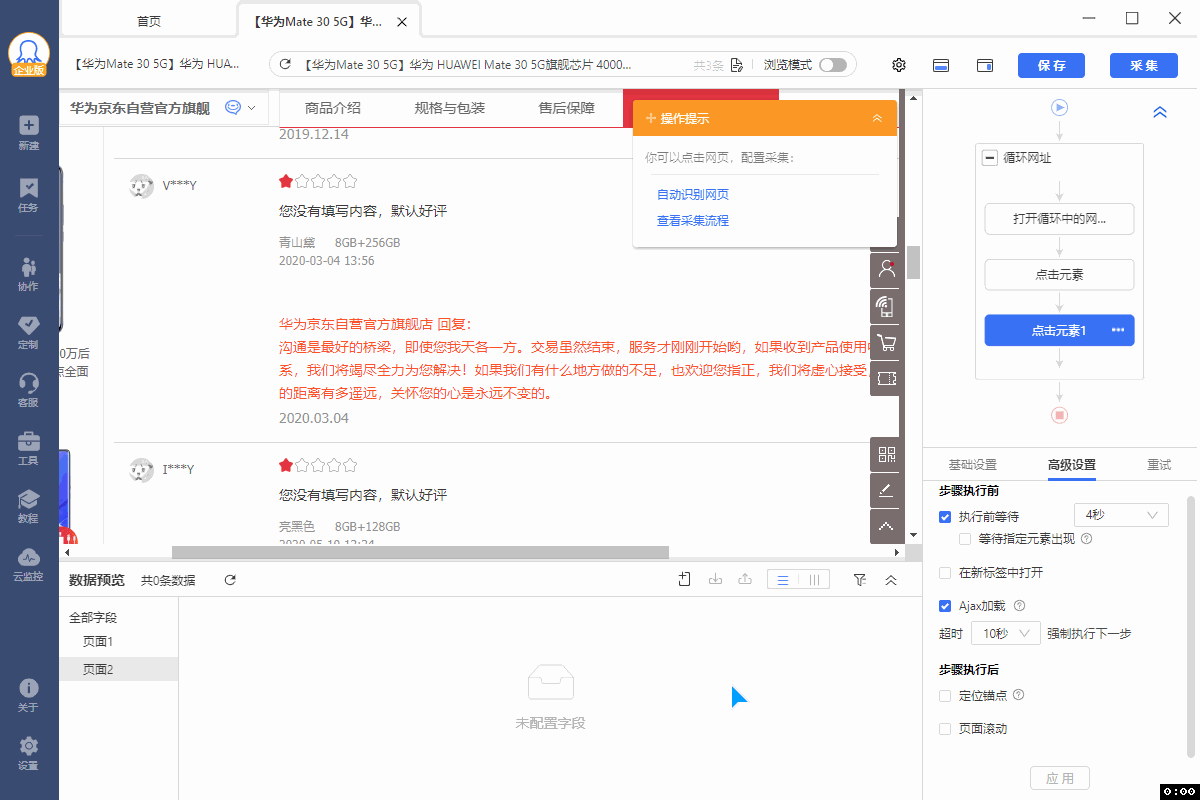Uncheck the 执行前等待 checkbox
The image size is (1200, 800).
(x=945, y=517)
